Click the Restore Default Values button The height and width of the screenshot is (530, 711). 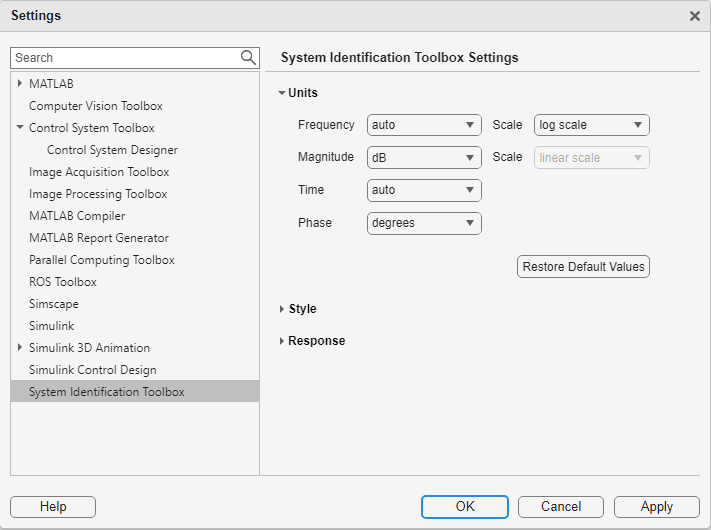pyautogui.click(x=583, y=267)
